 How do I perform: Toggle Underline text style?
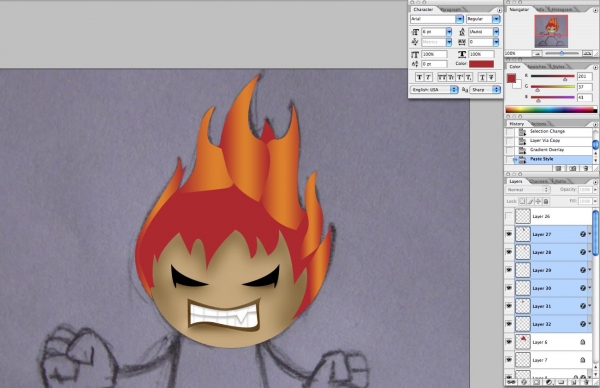[482, 77]
